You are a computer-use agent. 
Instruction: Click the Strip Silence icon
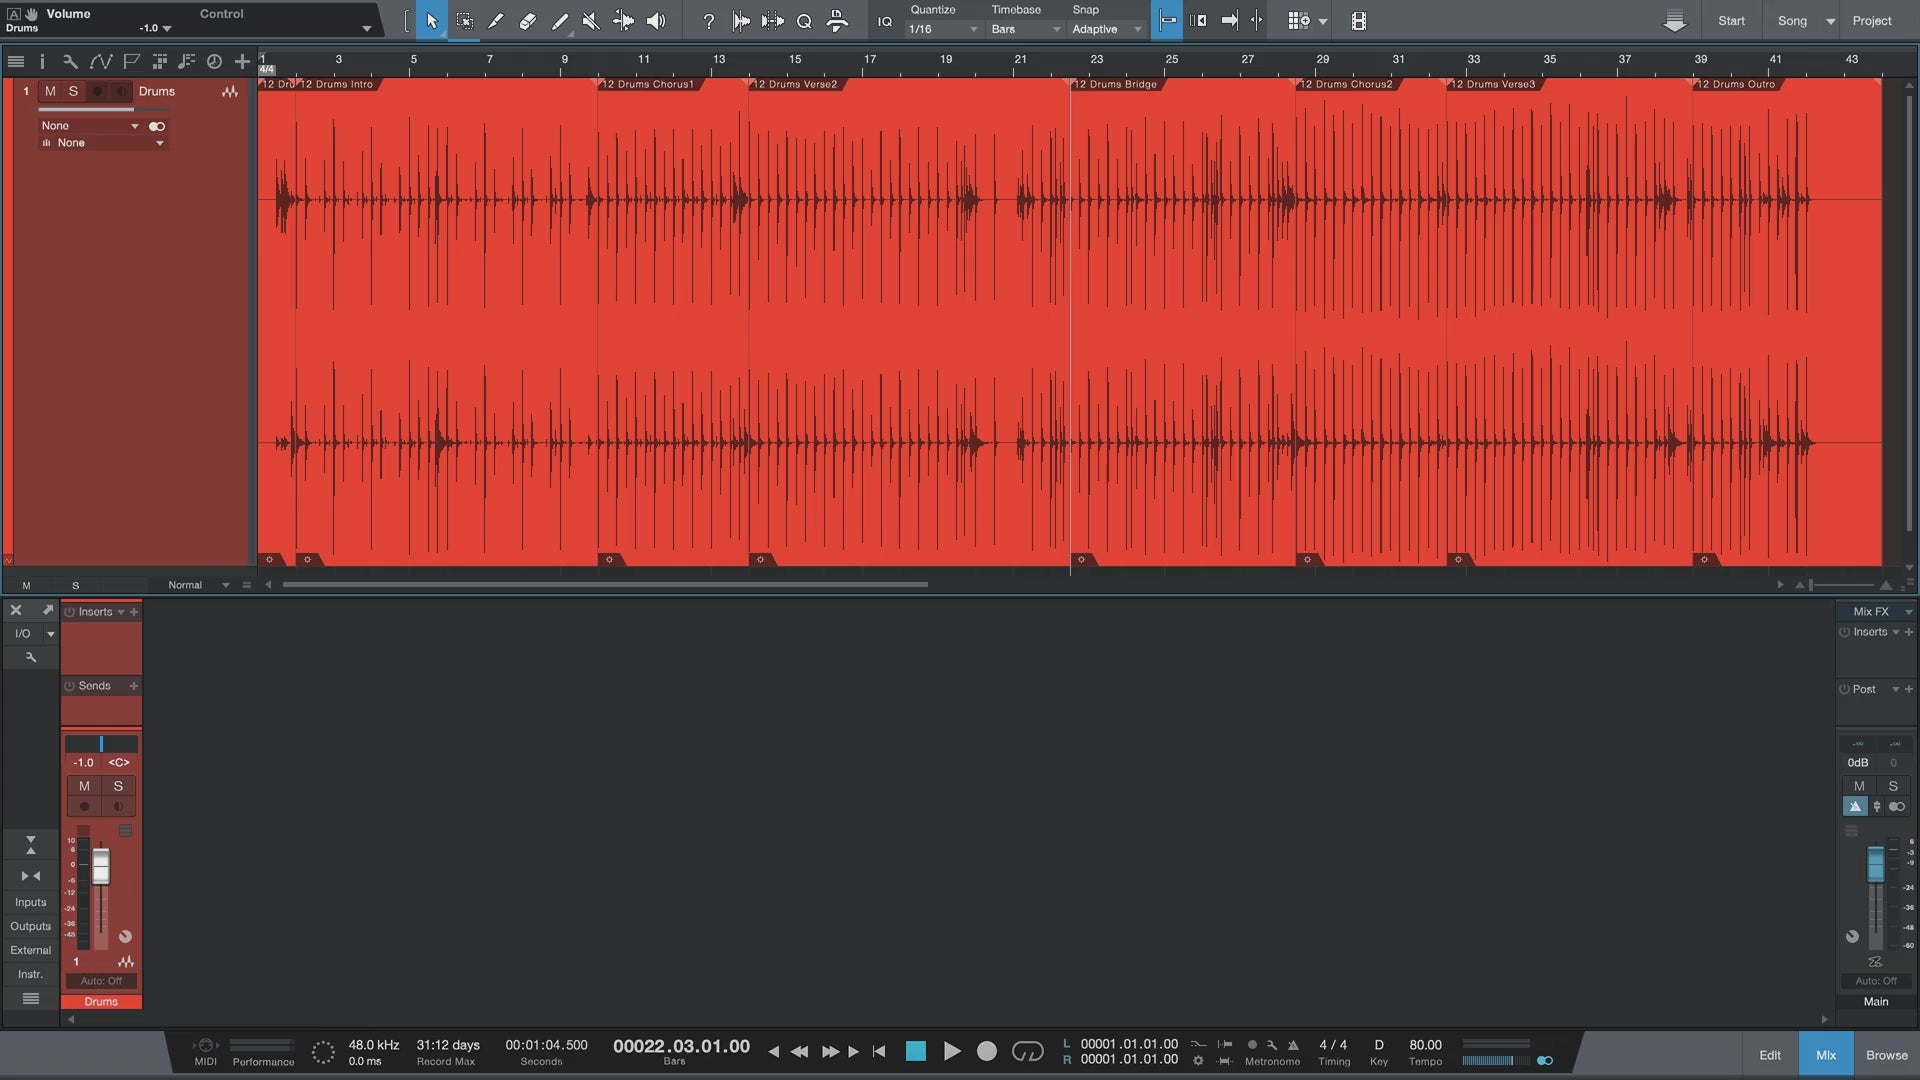click(772, 20)
